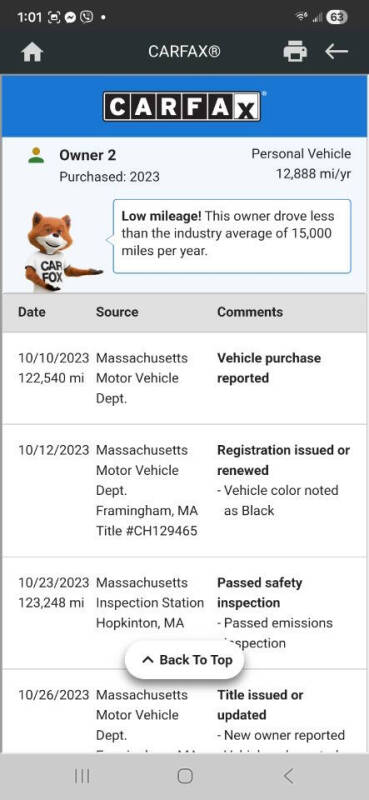Go back using header arrow icon
Image resolution: width=369 pixels, height=800 pixels.
point(336,52)
